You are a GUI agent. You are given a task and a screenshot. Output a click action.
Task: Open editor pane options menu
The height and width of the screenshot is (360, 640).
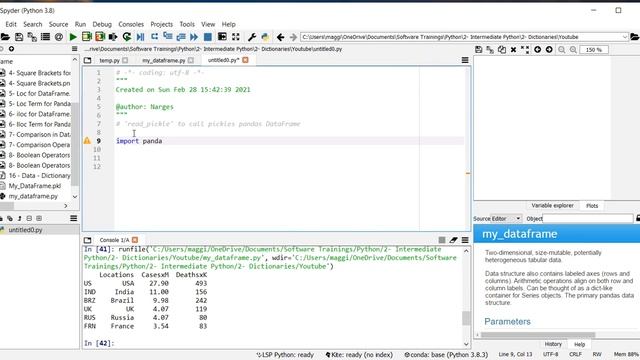tap(465, 60)
